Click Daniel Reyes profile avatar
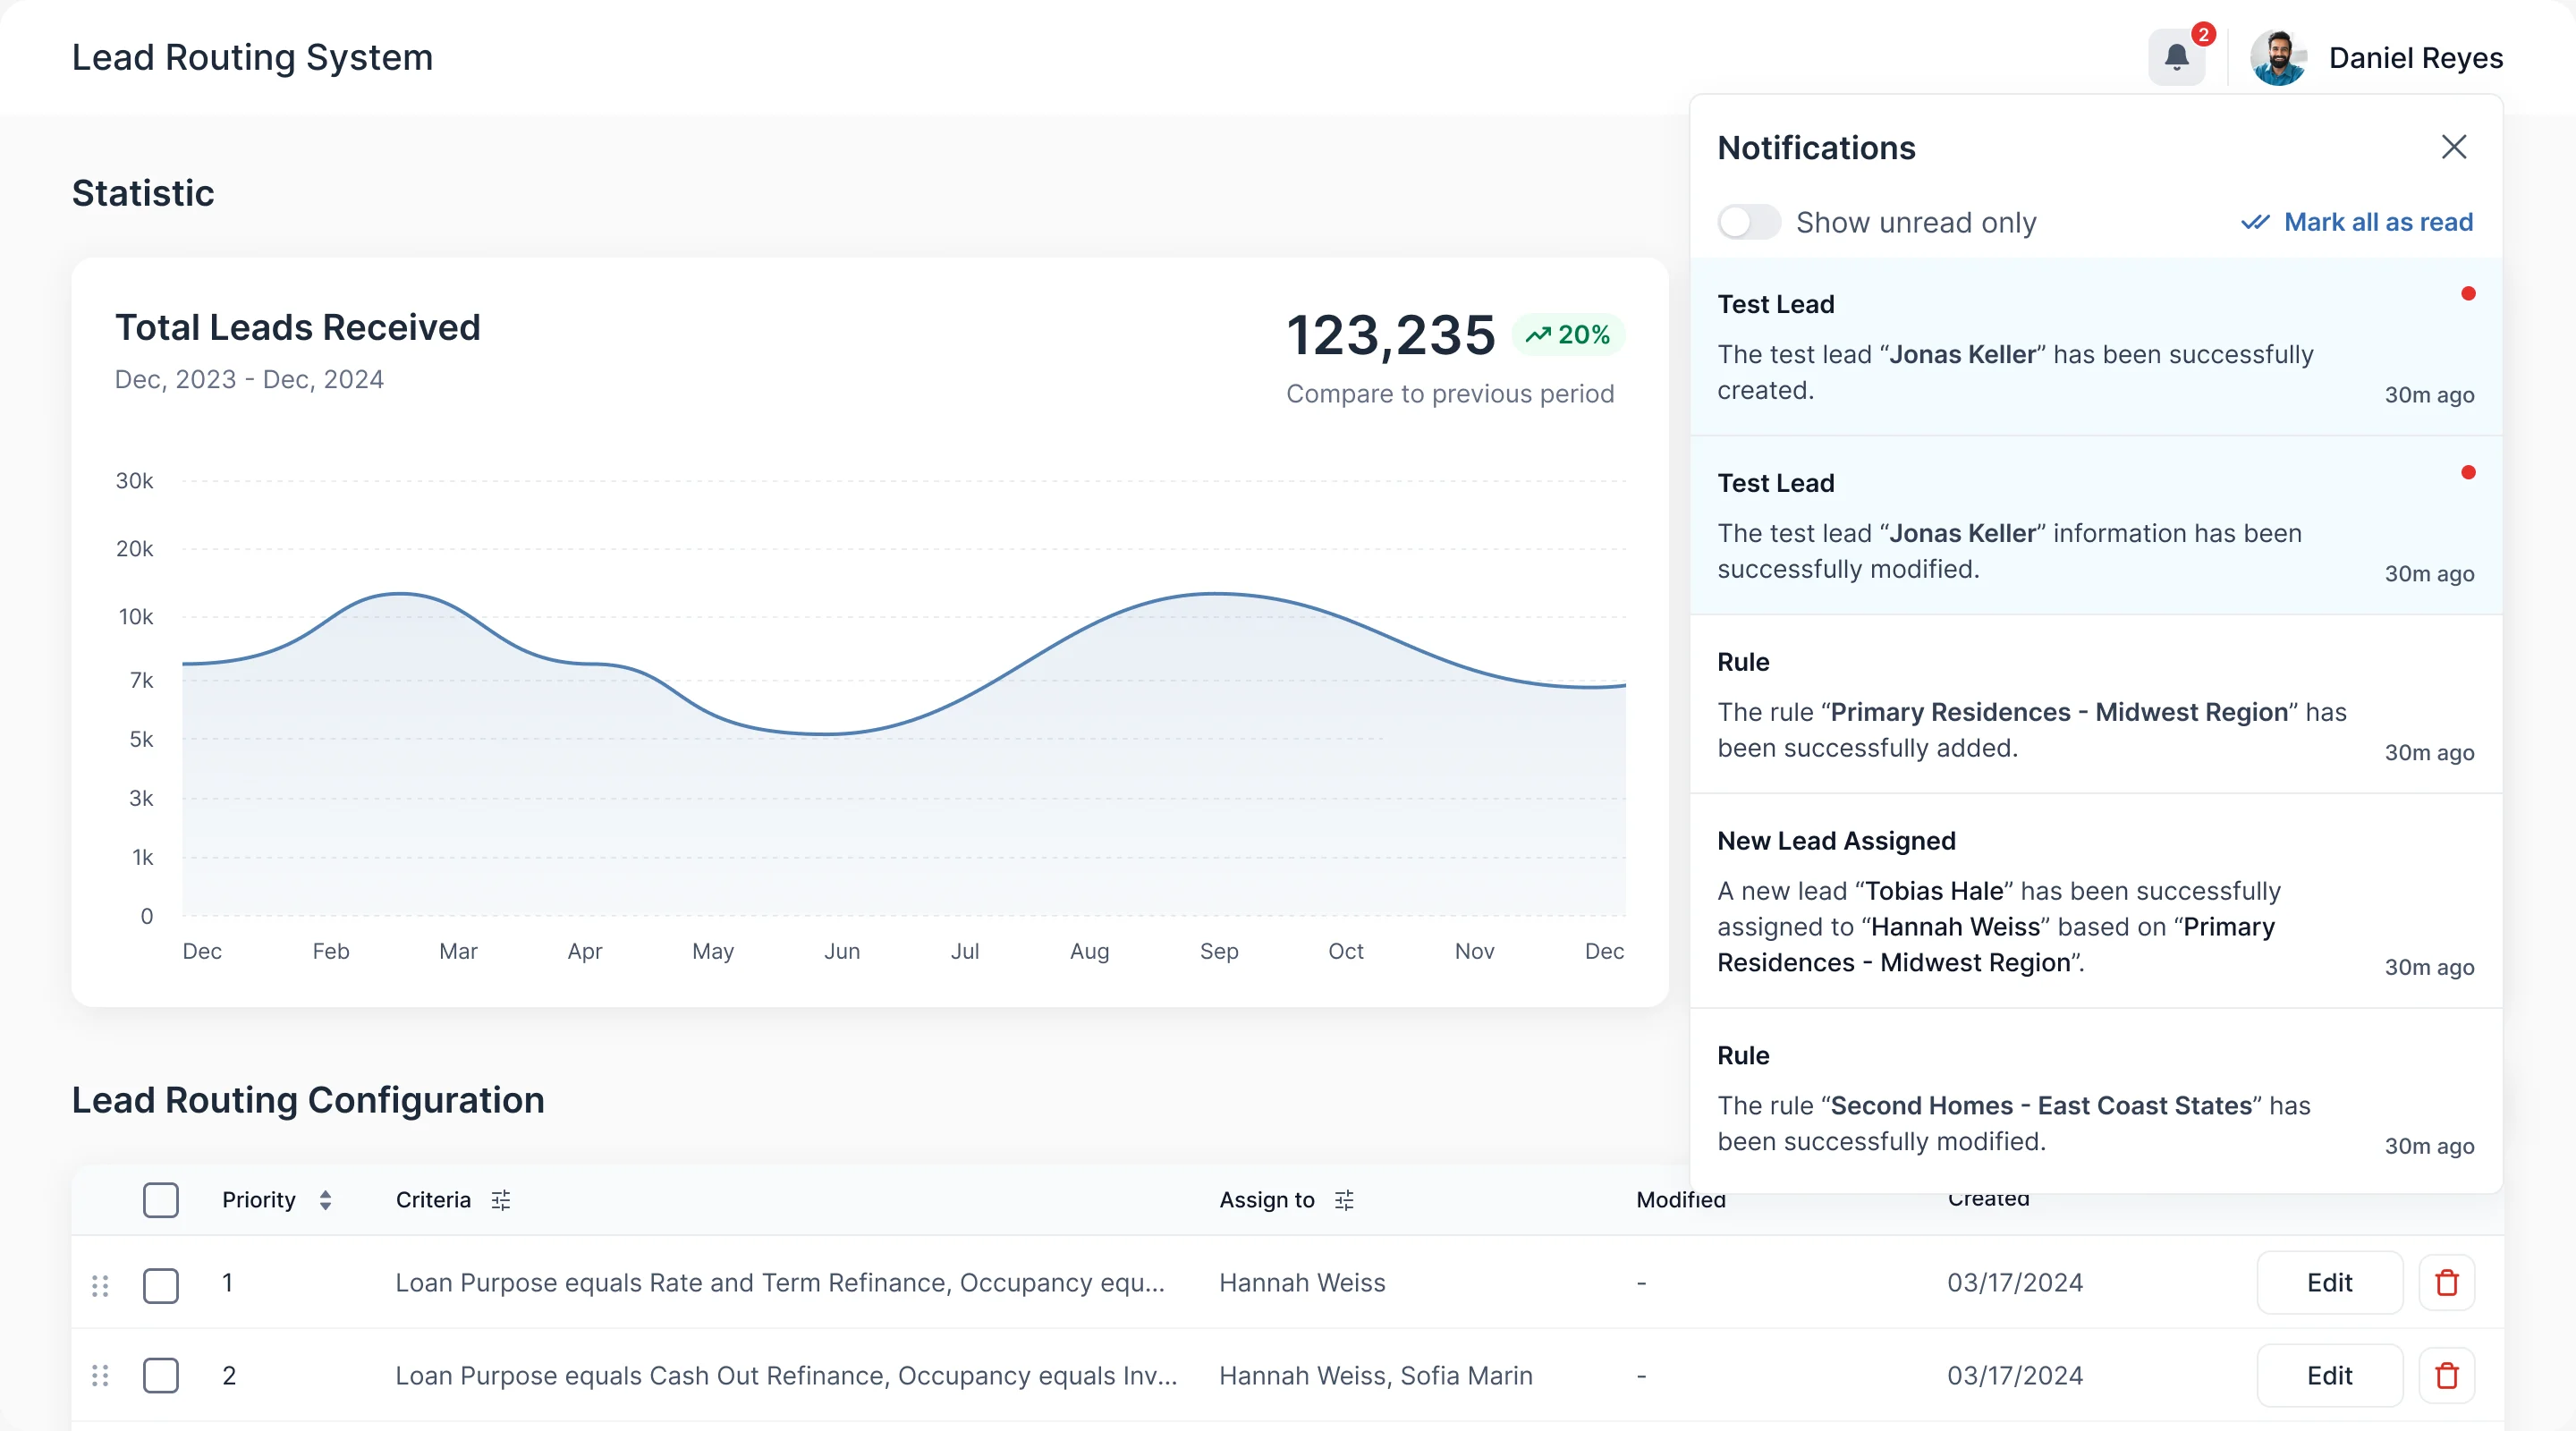 (2278, 58)
